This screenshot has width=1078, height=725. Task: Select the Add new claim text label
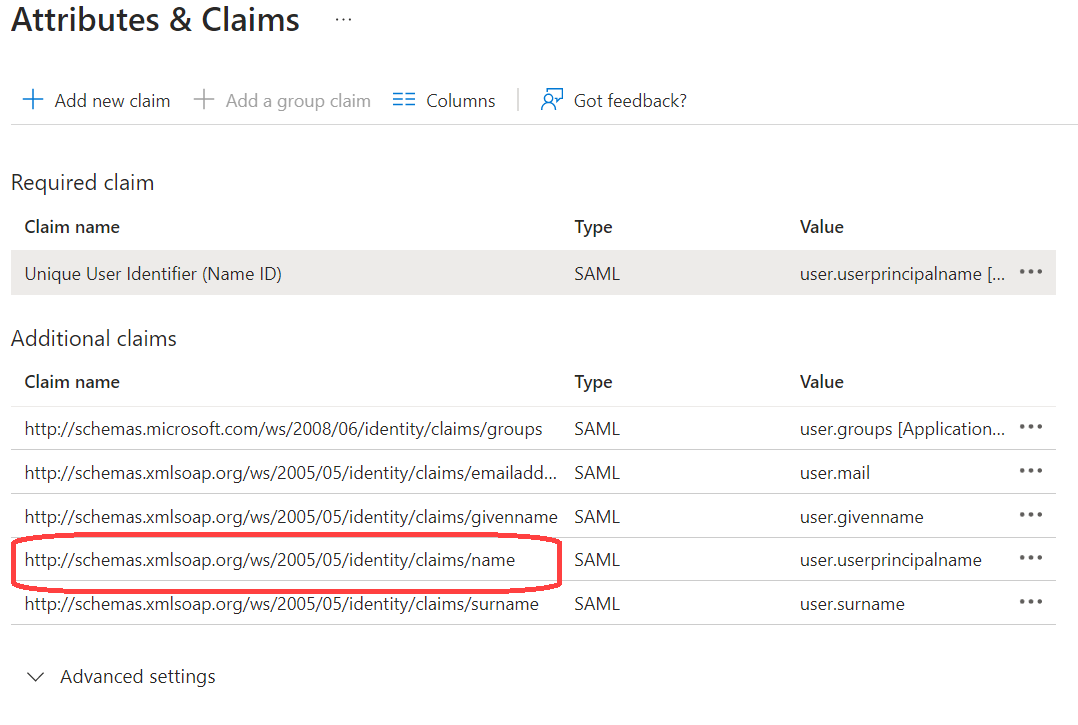pos(112,101)
